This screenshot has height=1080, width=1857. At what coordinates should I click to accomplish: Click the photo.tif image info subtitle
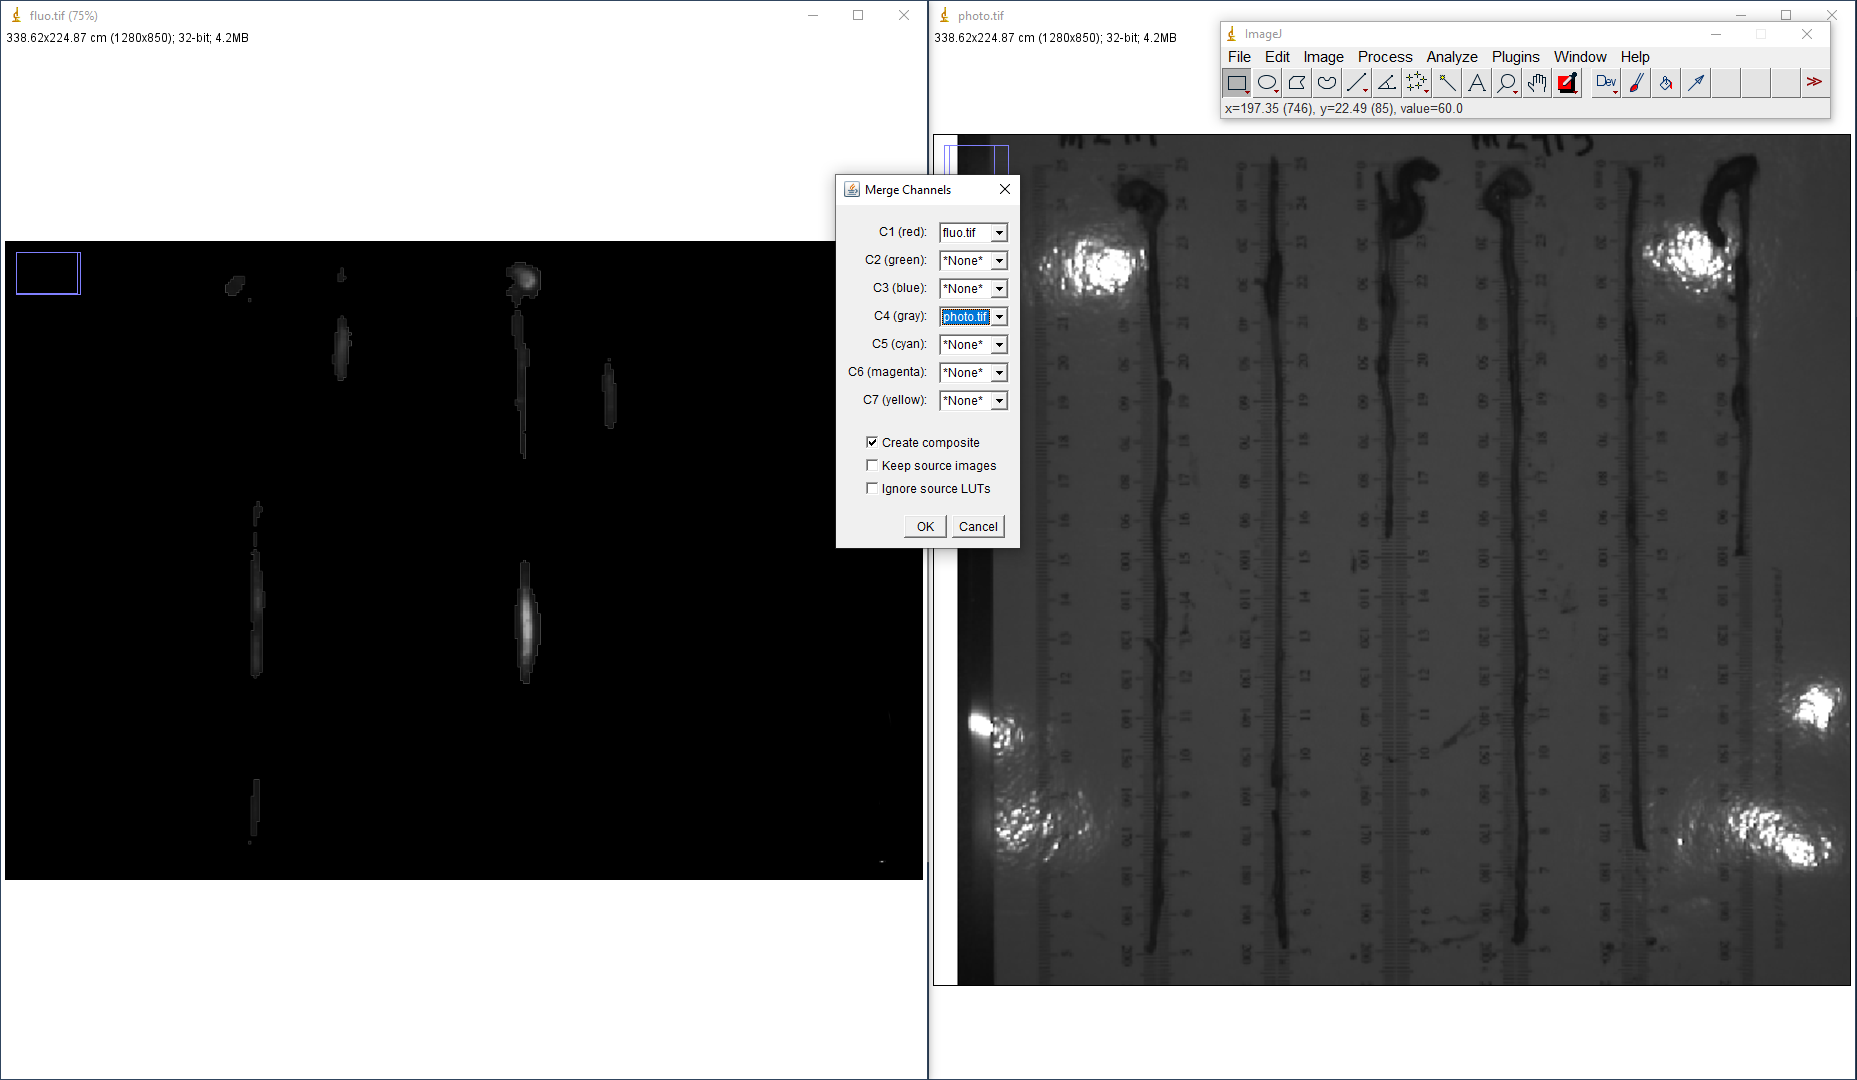tap(1055, 38)
